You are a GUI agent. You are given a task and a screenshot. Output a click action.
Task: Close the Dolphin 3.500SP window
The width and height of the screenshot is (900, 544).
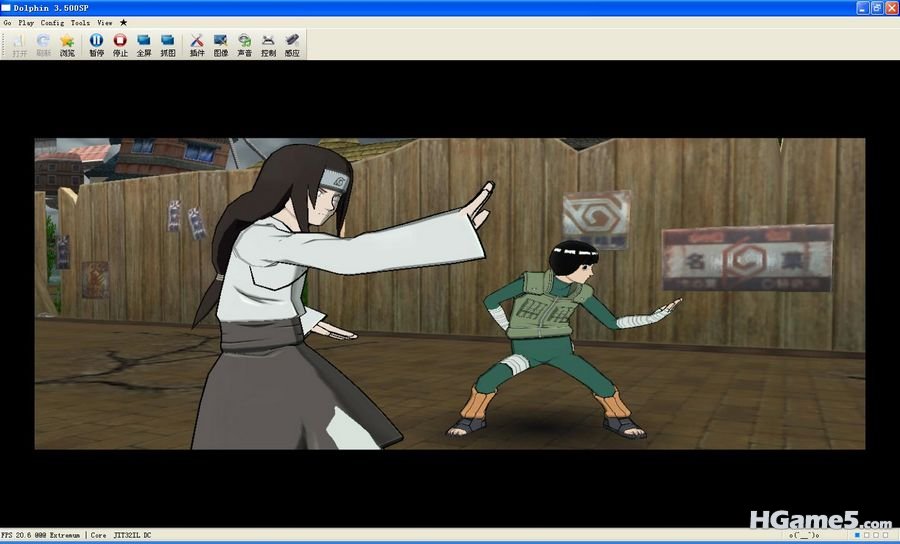tap(891, 8)
